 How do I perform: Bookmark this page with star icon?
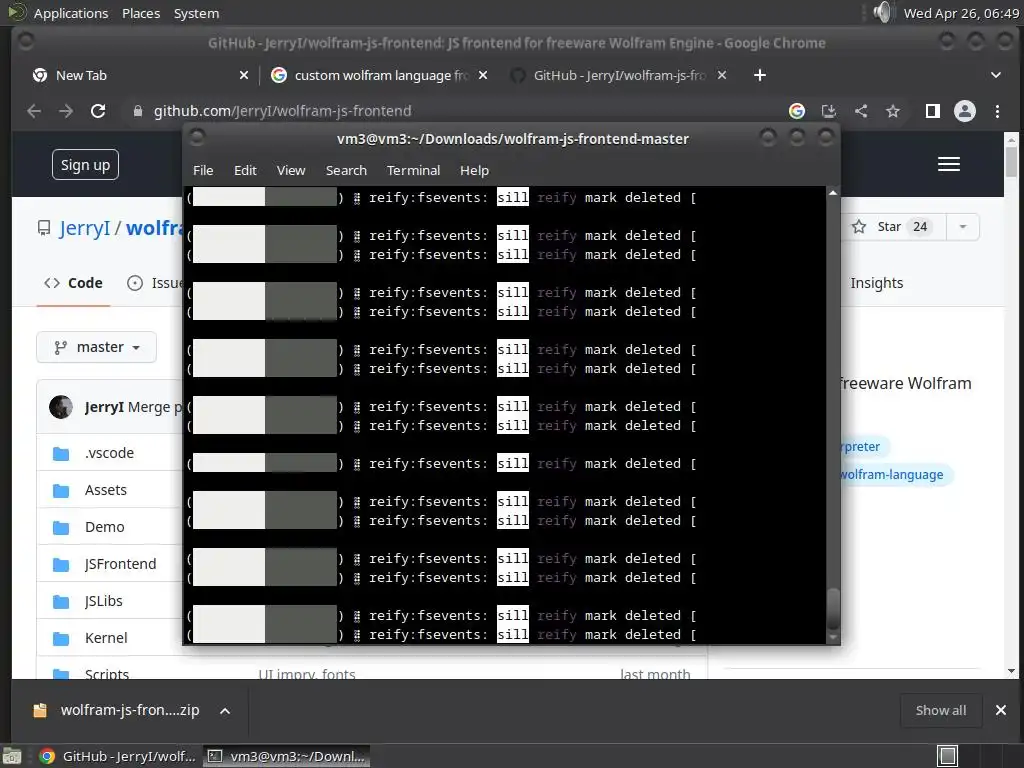(x=893, y=111)
